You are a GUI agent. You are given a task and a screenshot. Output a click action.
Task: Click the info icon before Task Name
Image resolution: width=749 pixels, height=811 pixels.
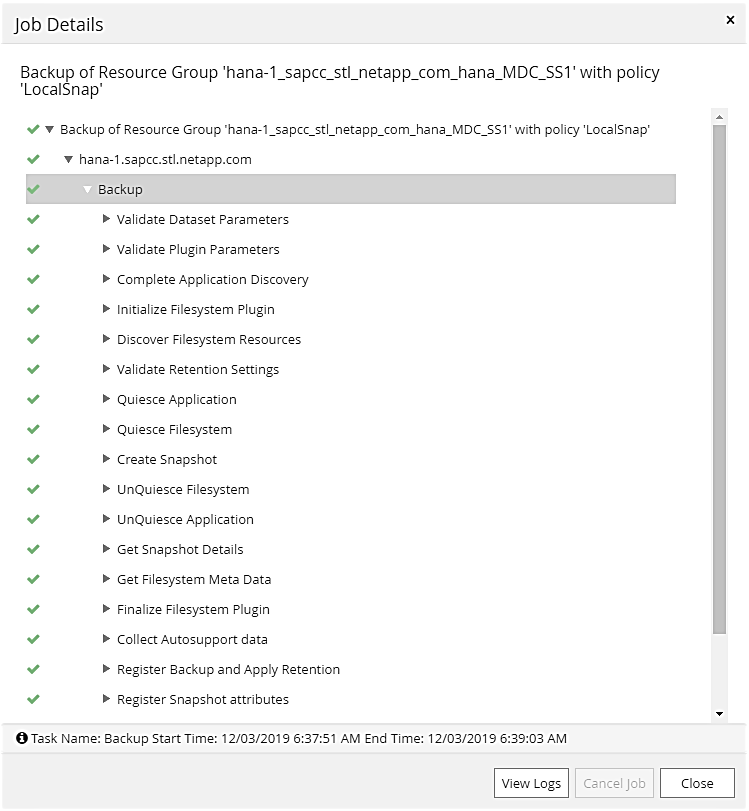(x=21, y=738)
